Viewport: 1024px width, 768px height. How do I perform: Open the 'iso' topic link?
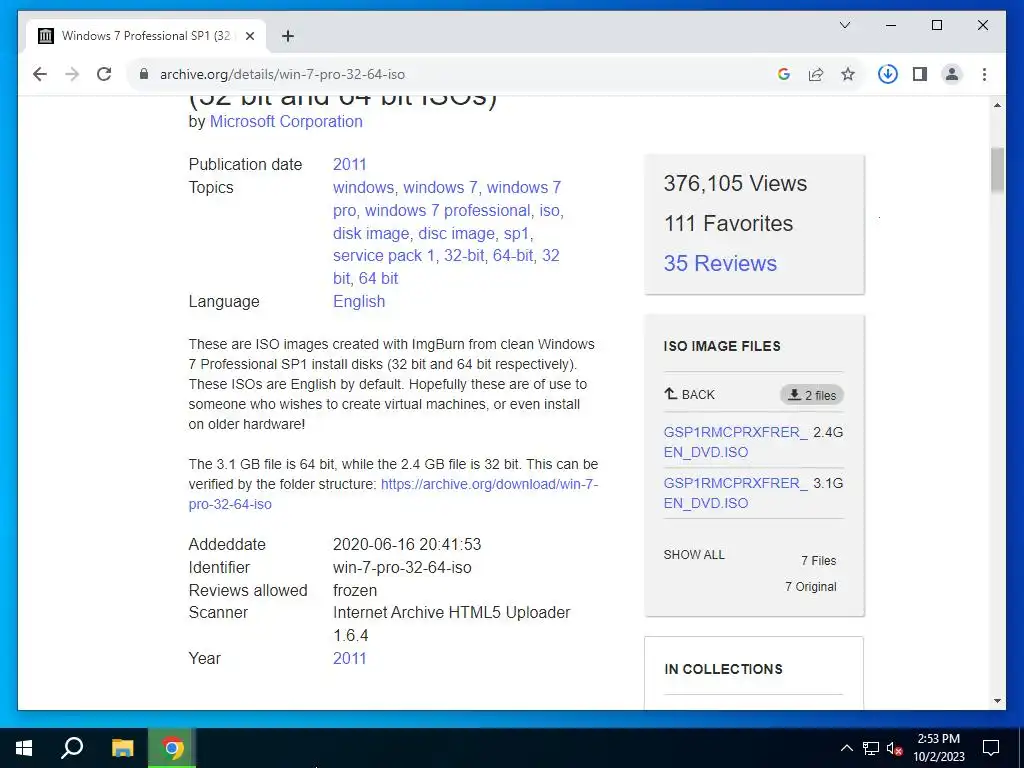[x=549, y=210]
